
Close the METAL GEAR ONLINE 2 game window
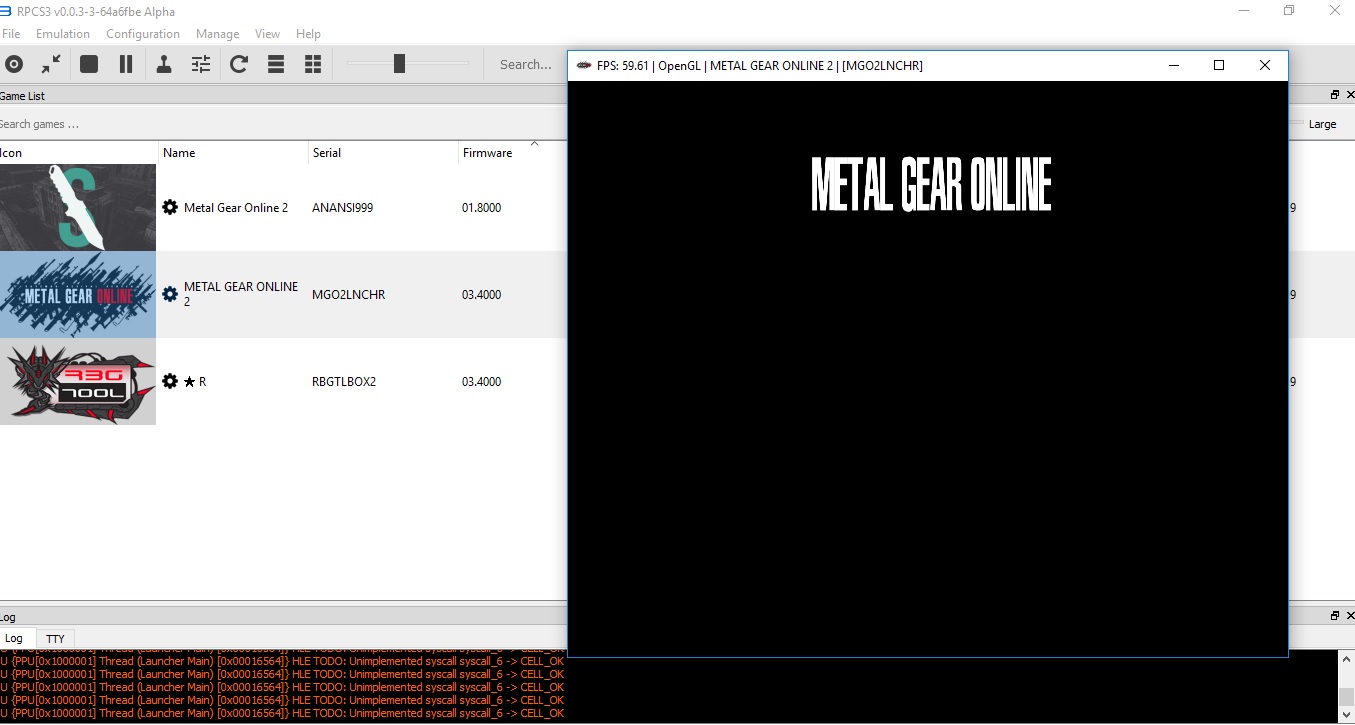(x=1265, y=65)
